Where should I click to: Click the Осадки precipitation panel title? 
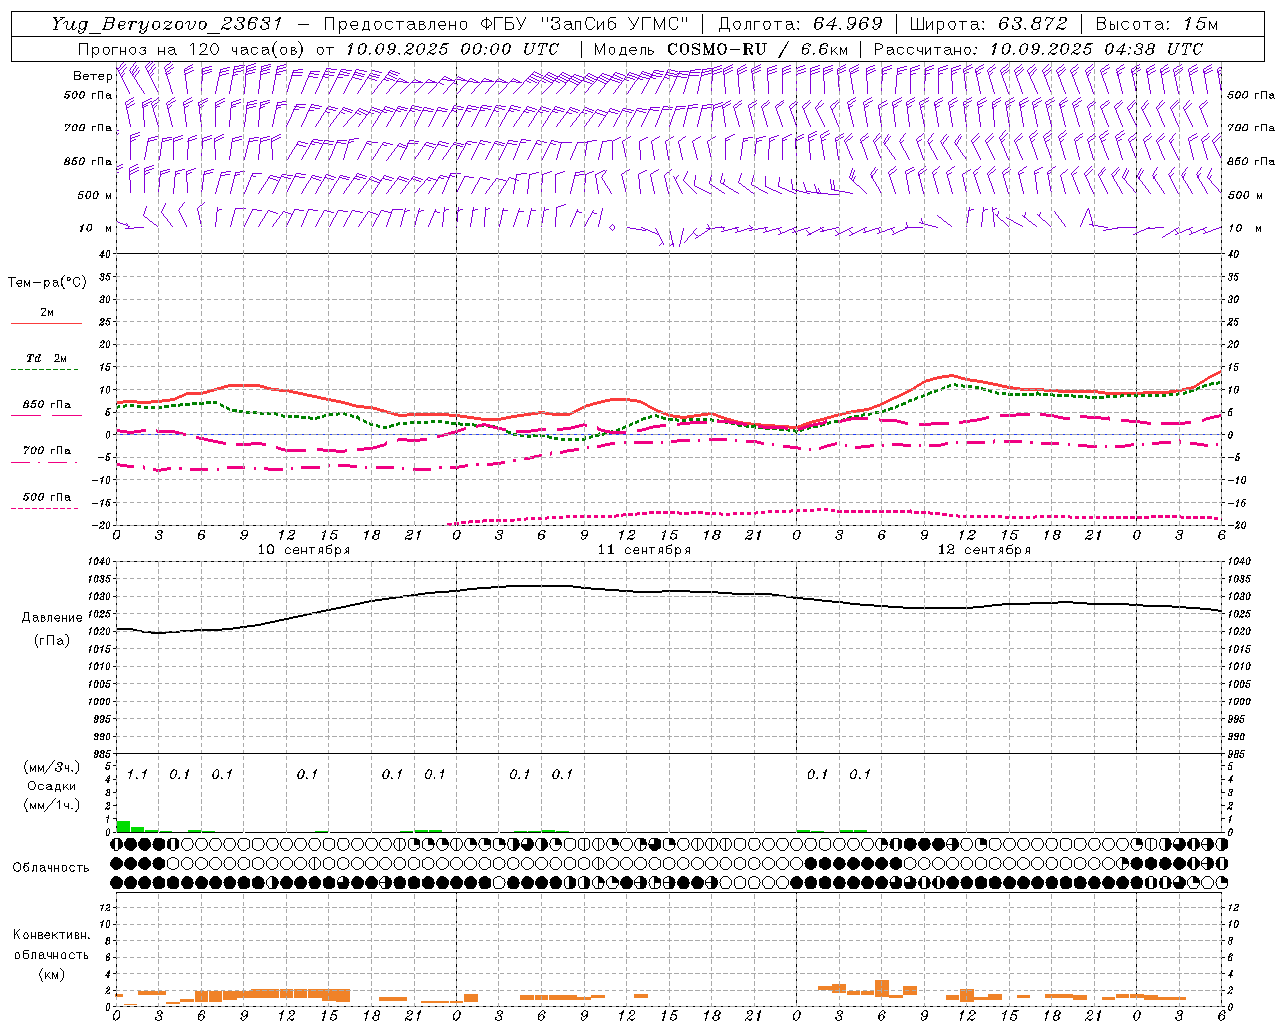(x=52, y=787)
